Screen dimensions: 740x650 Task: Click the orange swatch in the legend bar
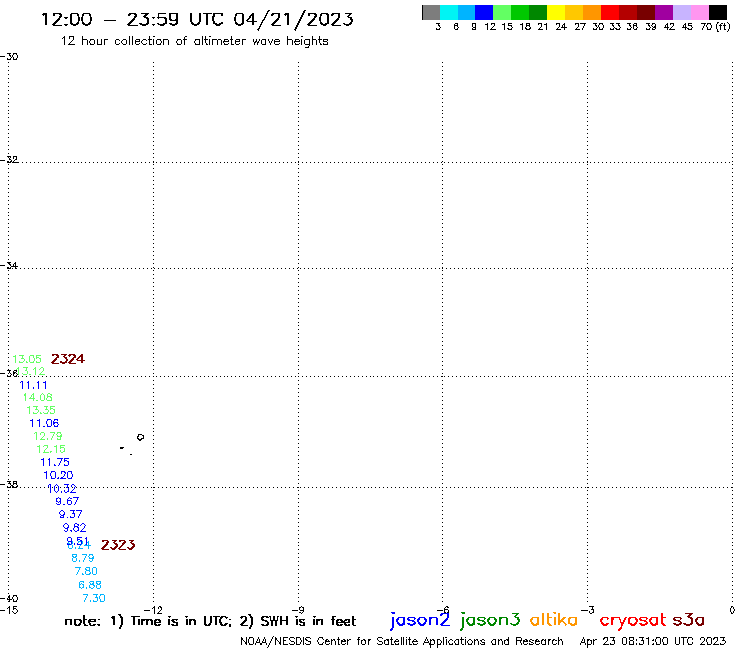(592, 12)
